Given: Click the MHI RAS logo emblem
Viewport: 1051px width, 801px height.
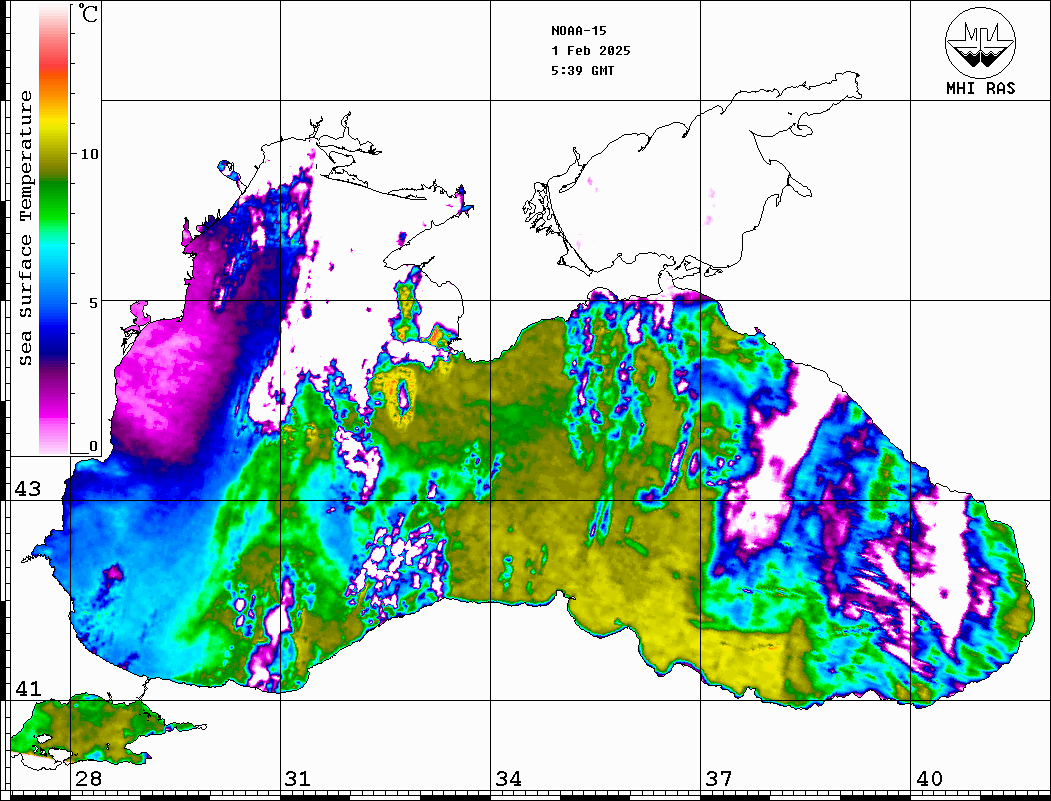Looking at the screenshot, I should (980, 42).
